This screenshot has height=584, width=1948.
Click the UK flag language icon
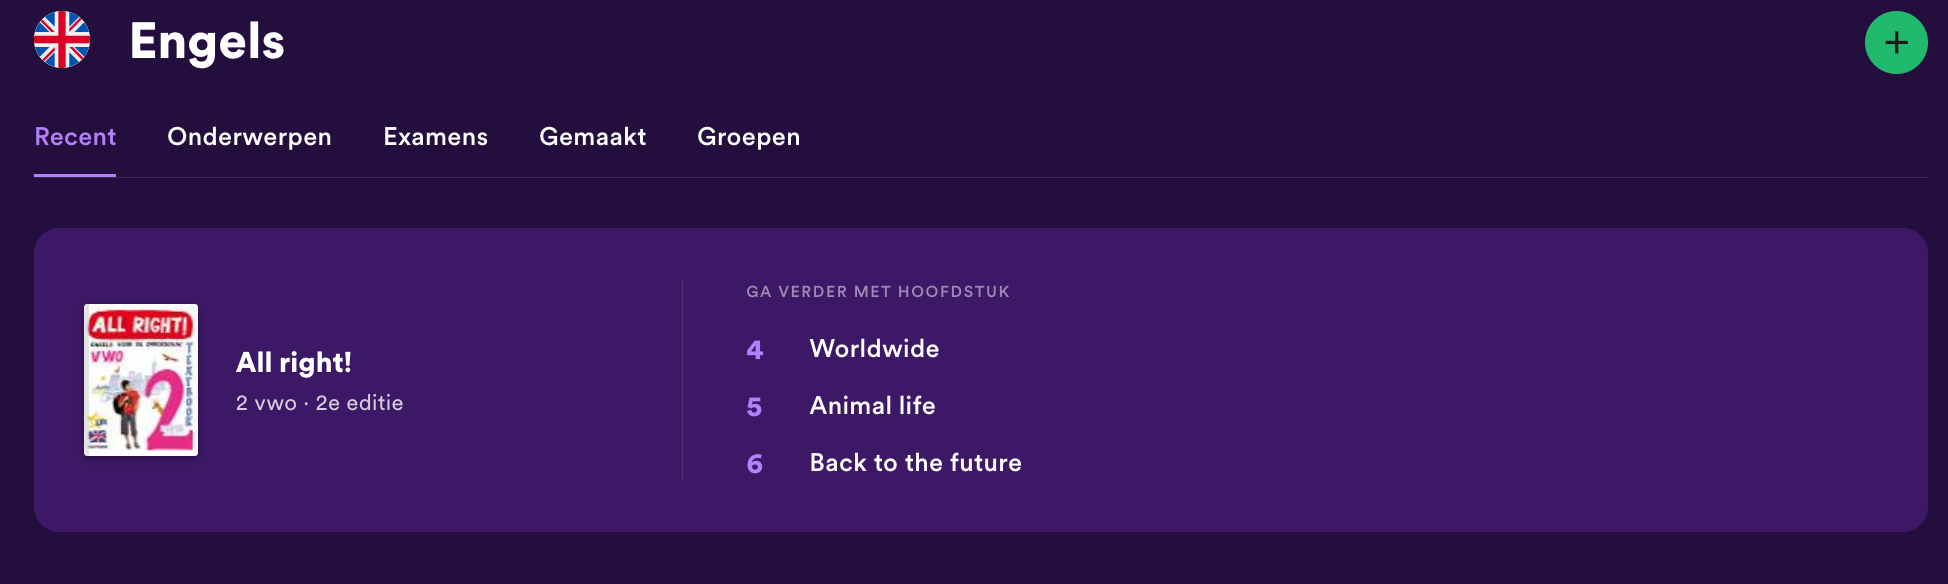pos(62,40)
